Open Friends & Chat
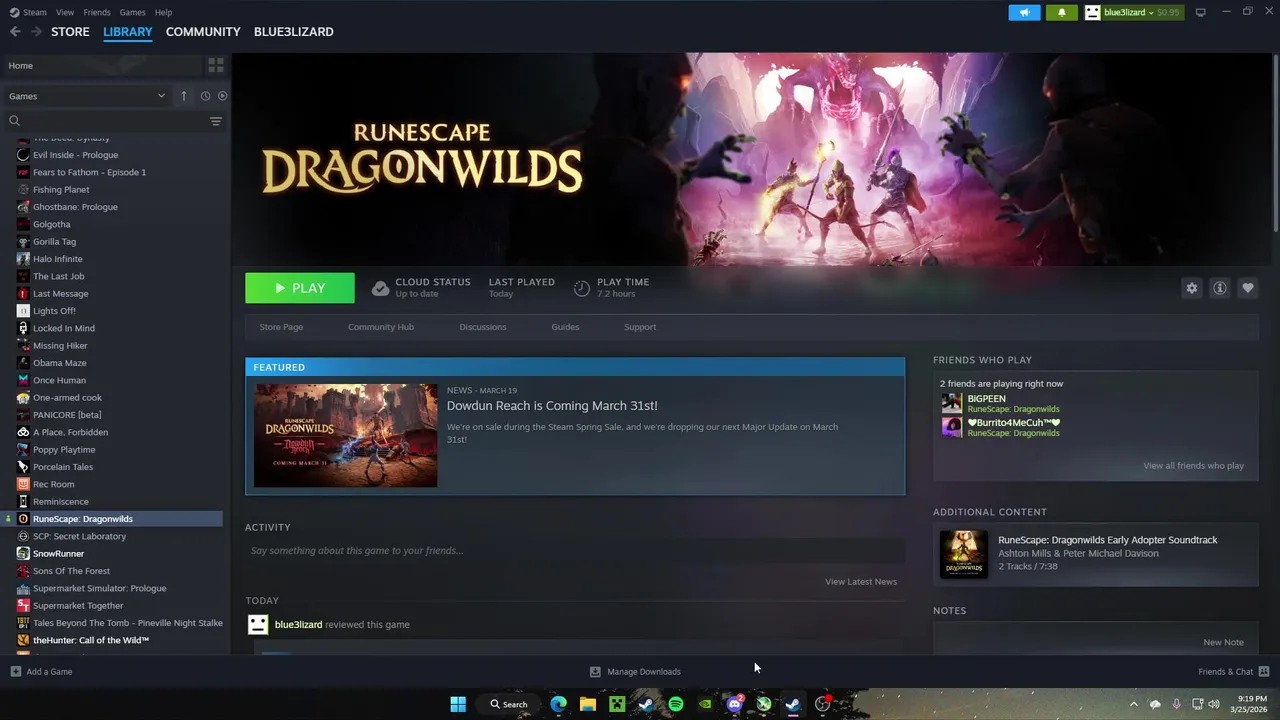The height and width of the screenshot is (720, 1280). 1234,672
